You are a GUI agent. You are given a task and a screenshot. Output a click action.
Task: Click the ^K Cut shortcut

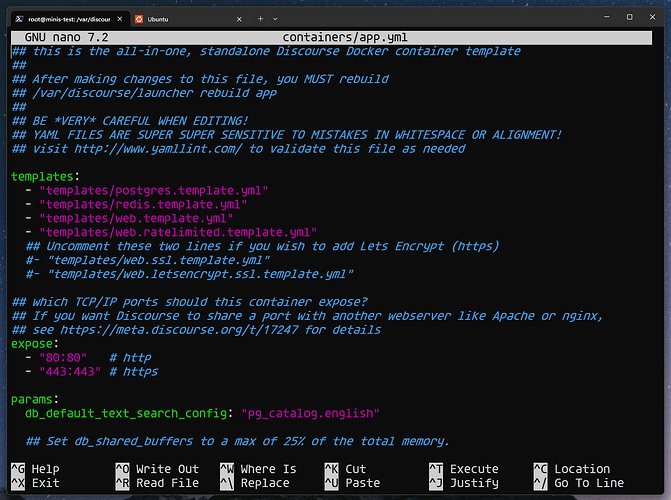point(345,469)
